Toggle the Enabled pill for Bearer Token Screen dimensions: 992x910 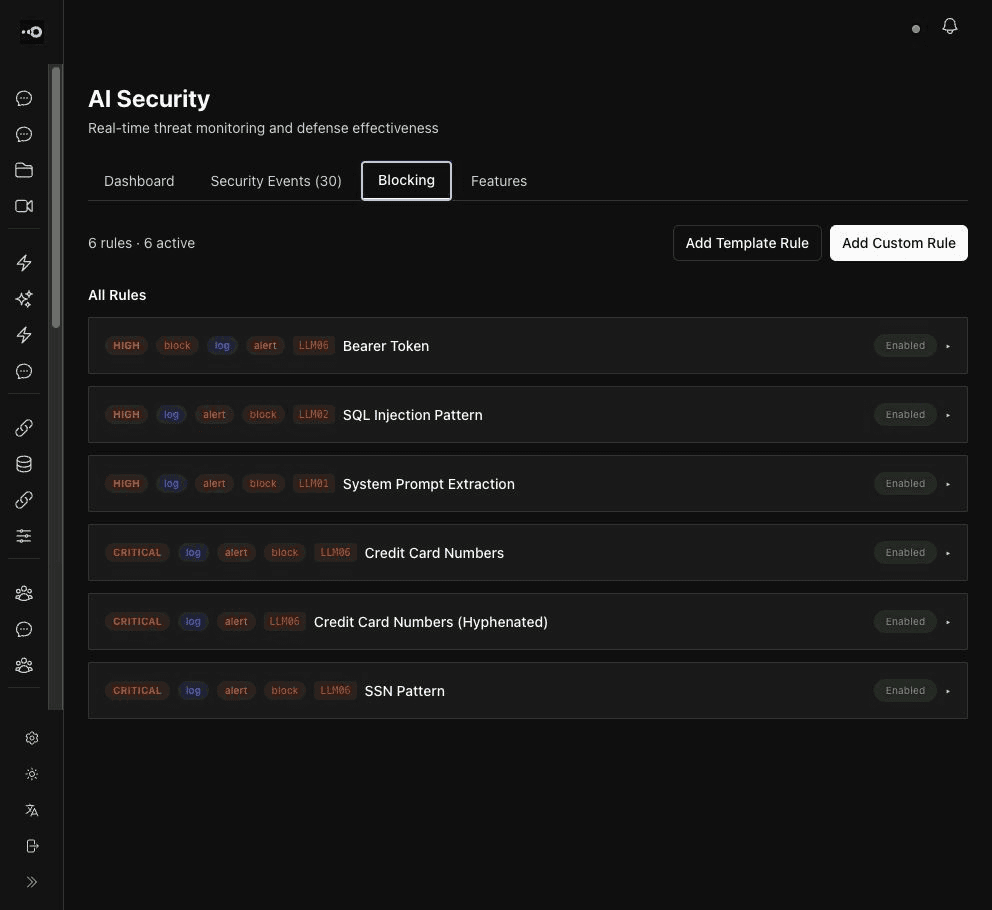pos(905,346)
